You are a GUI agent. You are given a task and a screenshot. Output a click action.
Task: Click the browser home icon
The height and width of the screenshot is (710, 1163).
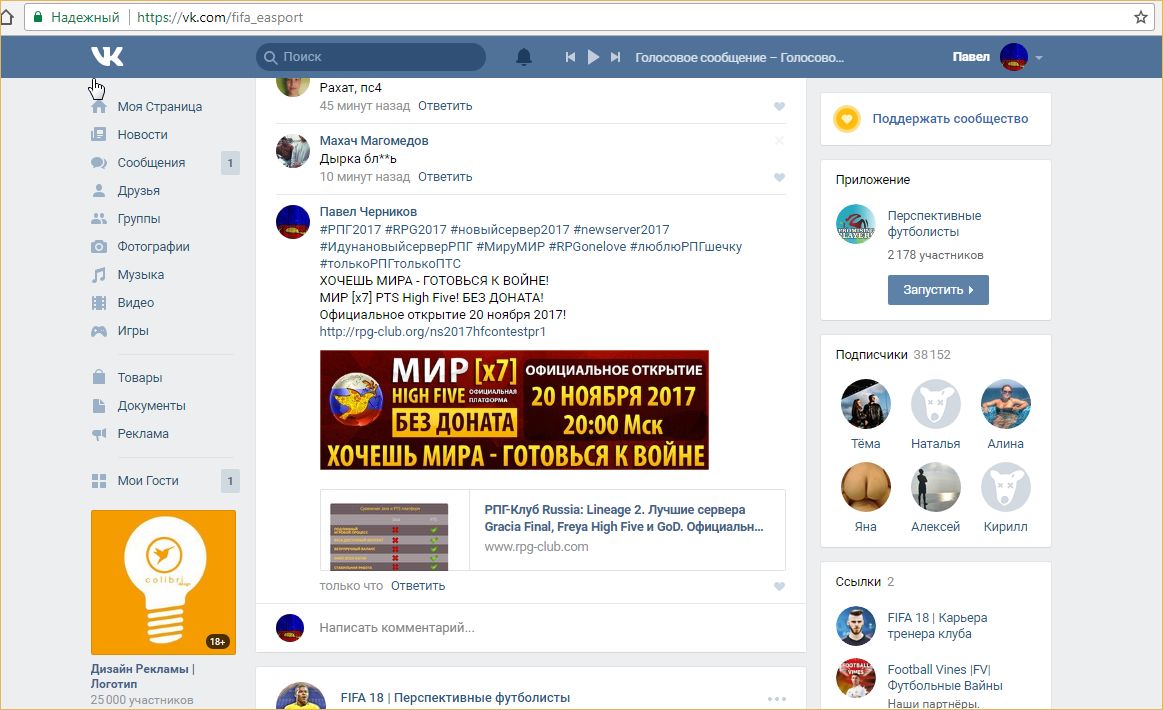point(7,17)
